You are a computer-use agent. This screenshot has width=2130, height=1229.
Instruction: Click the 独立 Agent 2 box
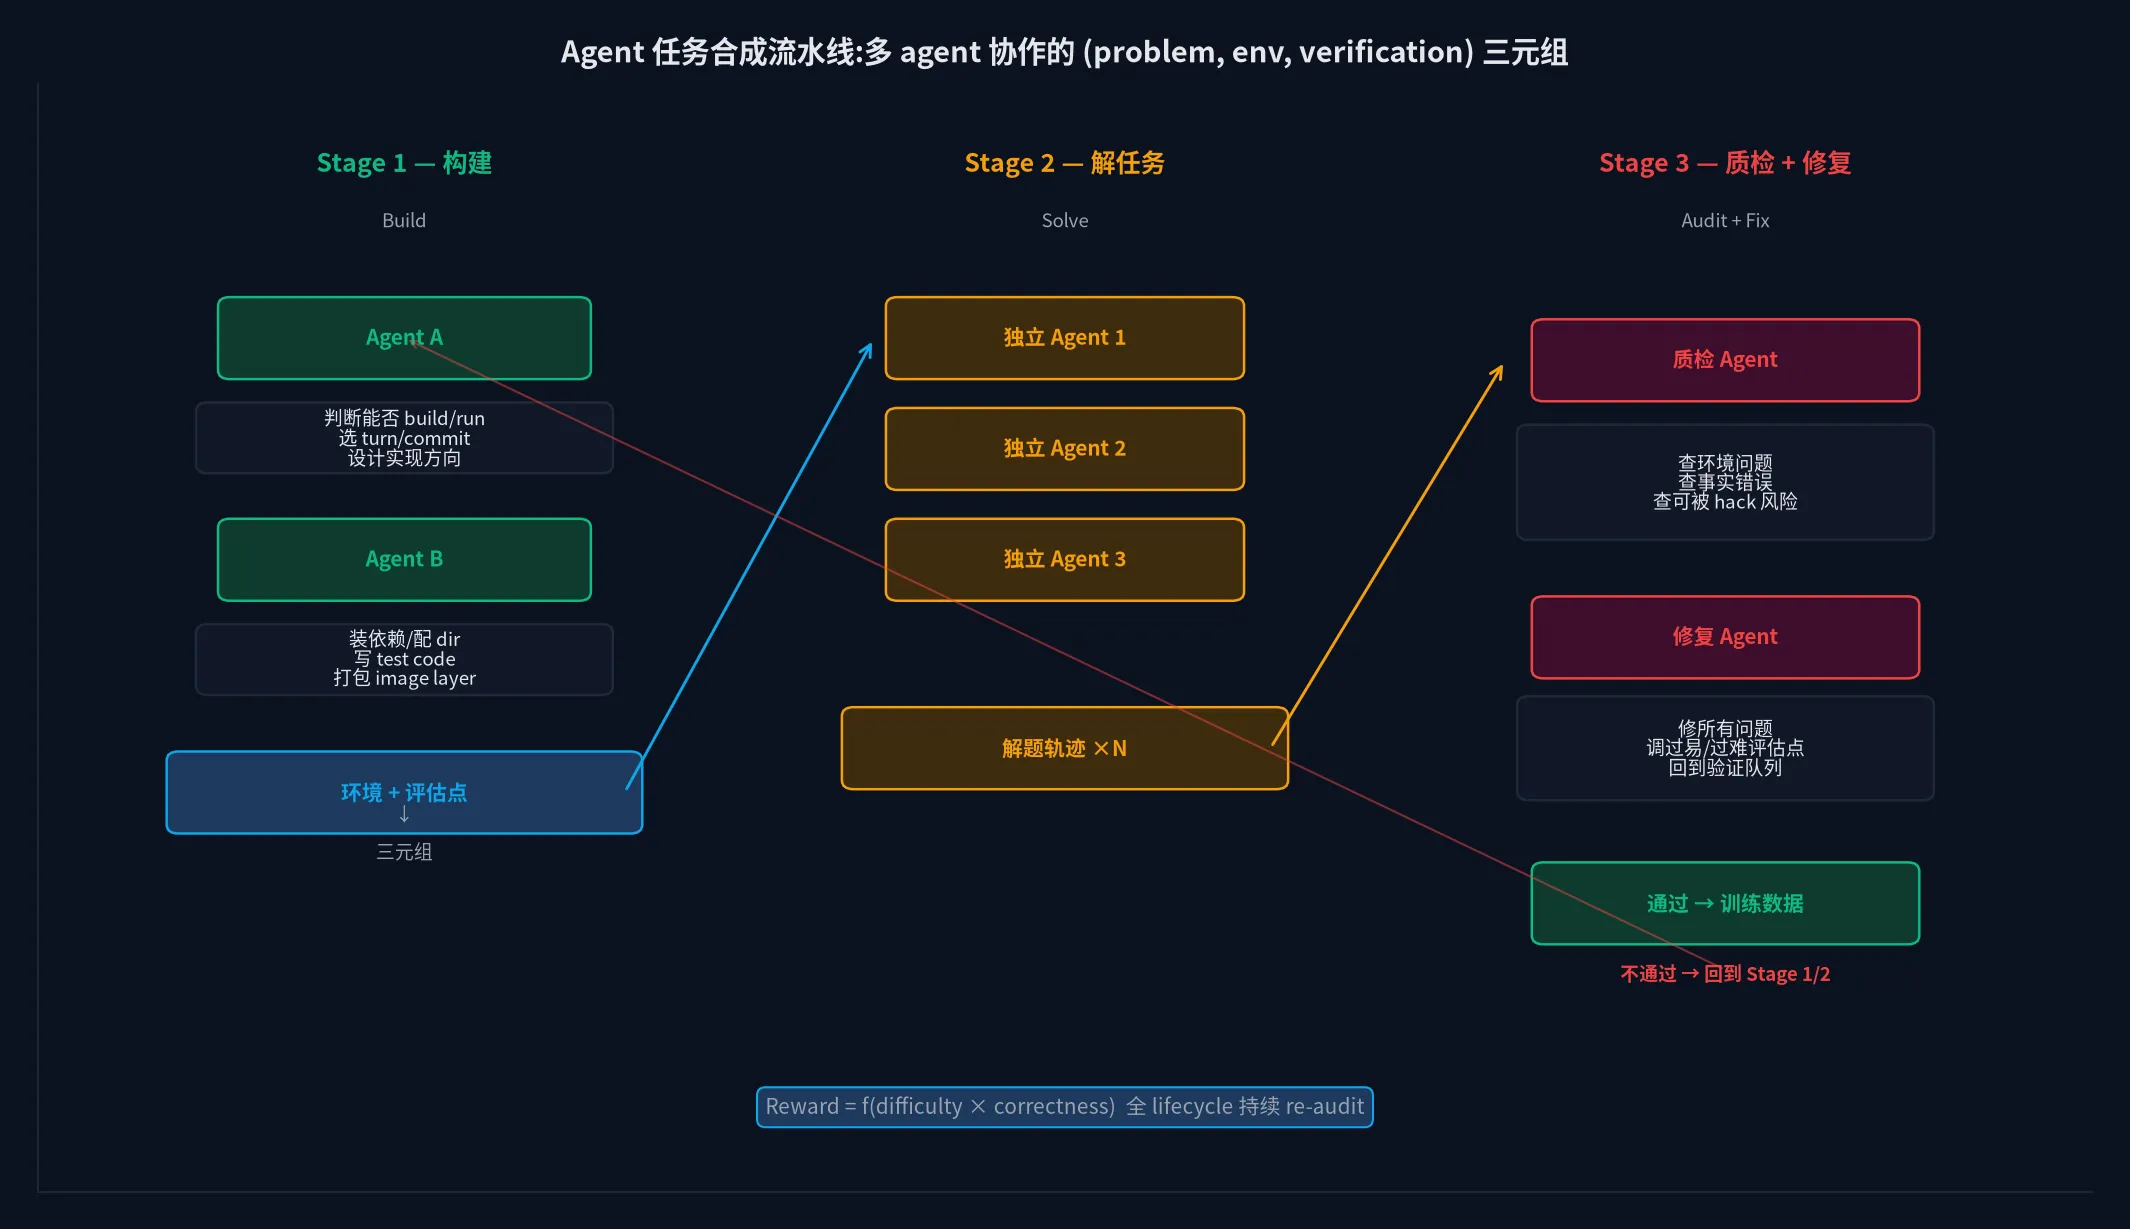[1065, 449]
